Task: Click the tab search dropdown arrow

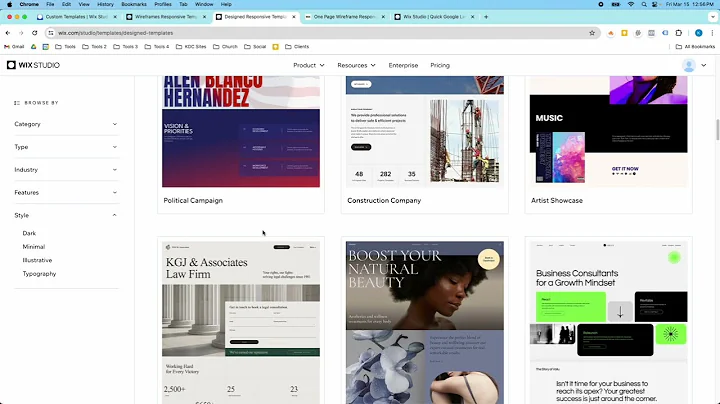Action: [x=713, y=17]
